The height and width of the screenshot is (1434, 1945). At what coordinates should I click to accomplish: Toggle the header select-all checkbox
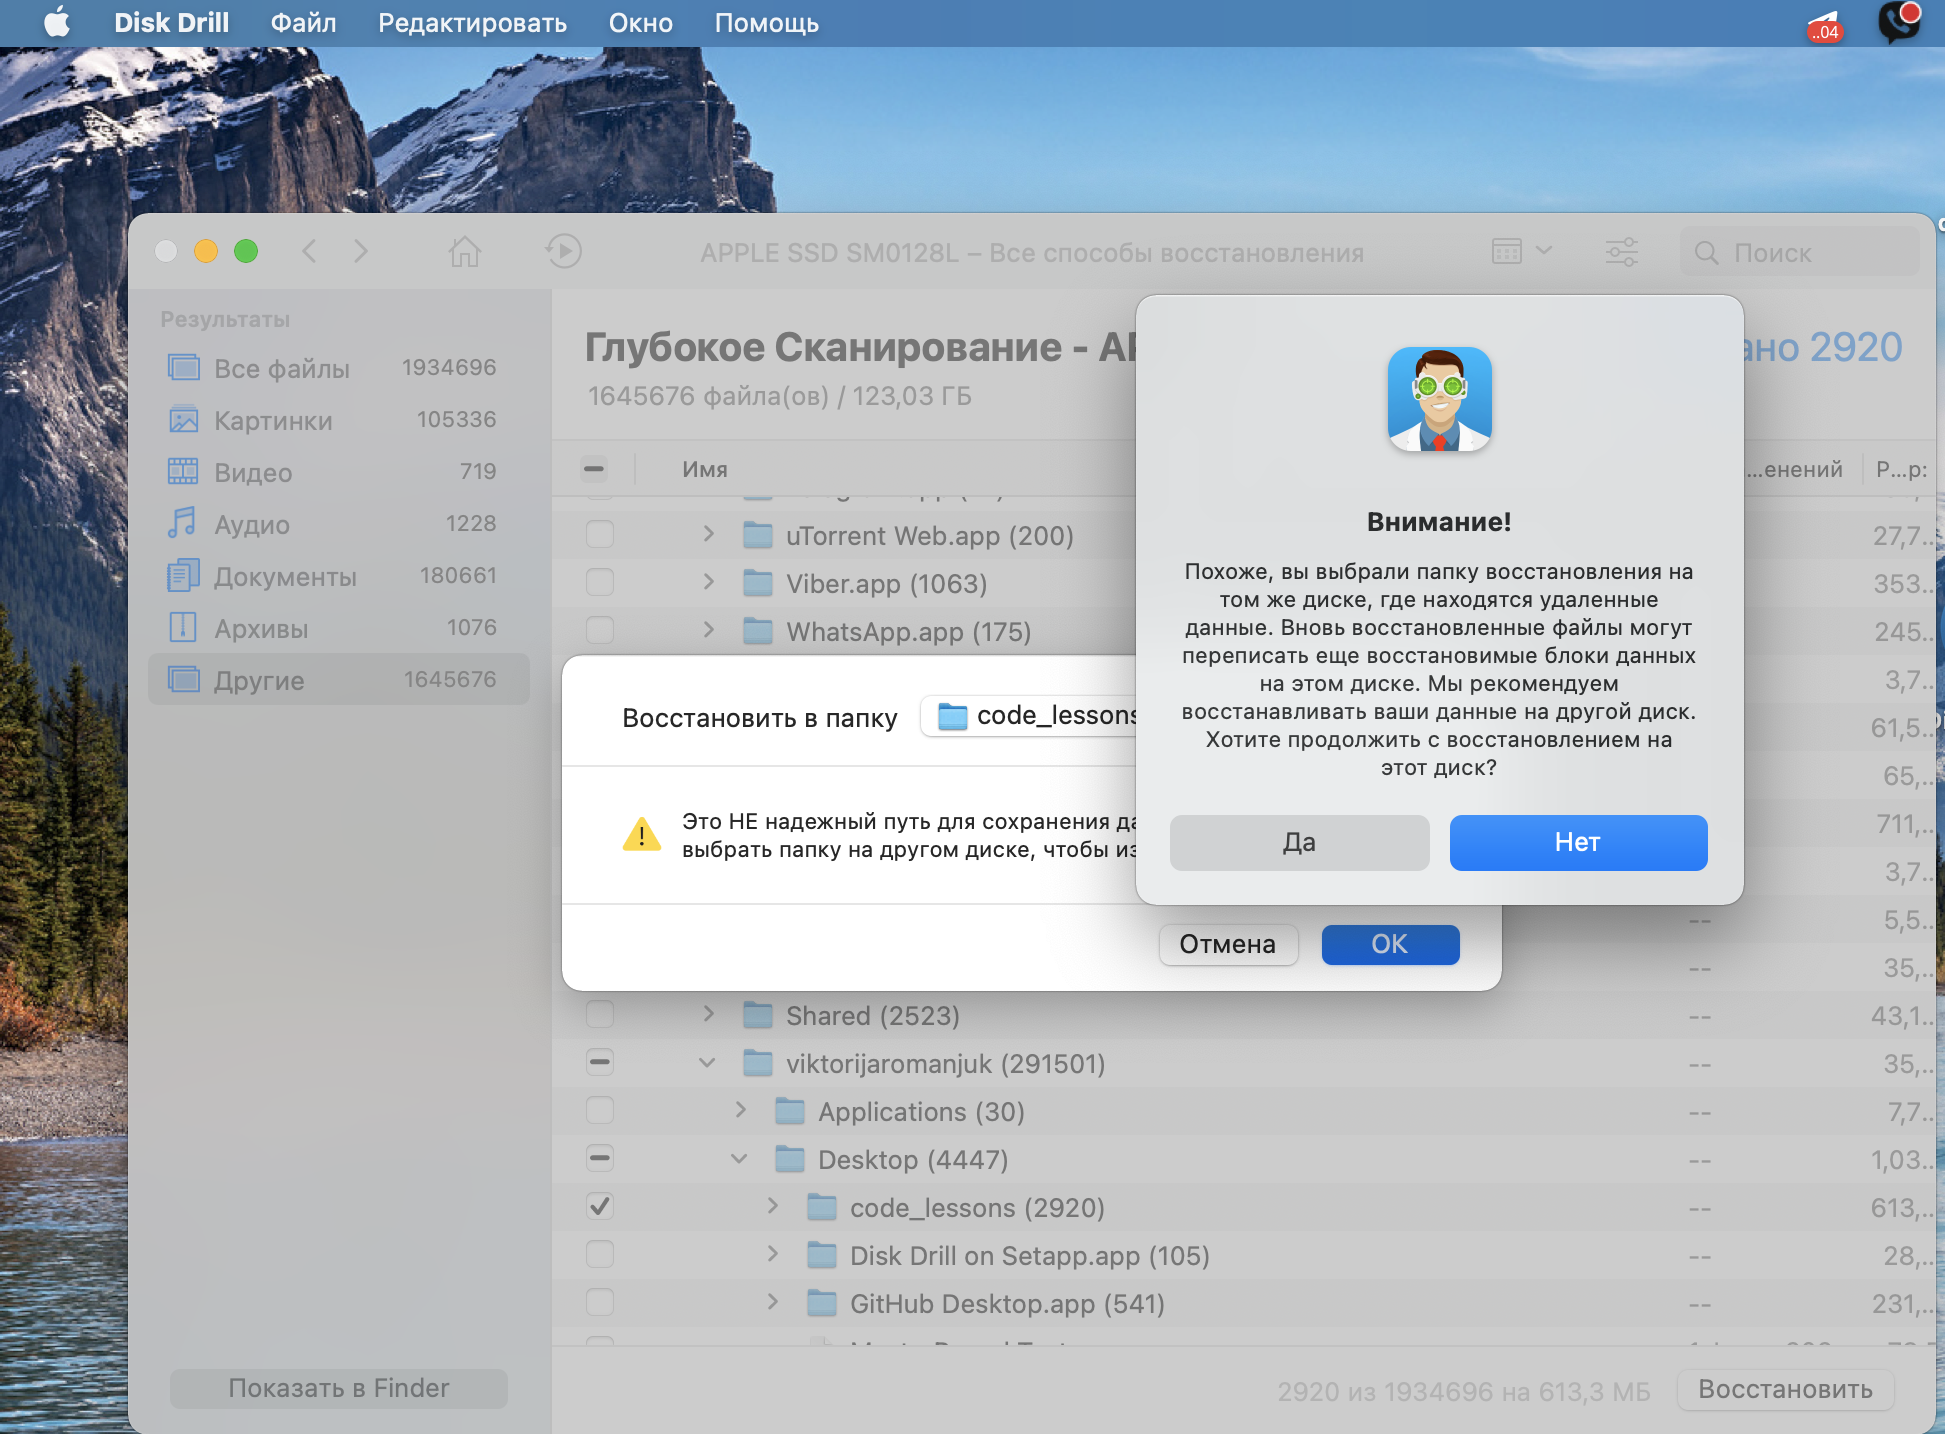(x=594, y=468)
